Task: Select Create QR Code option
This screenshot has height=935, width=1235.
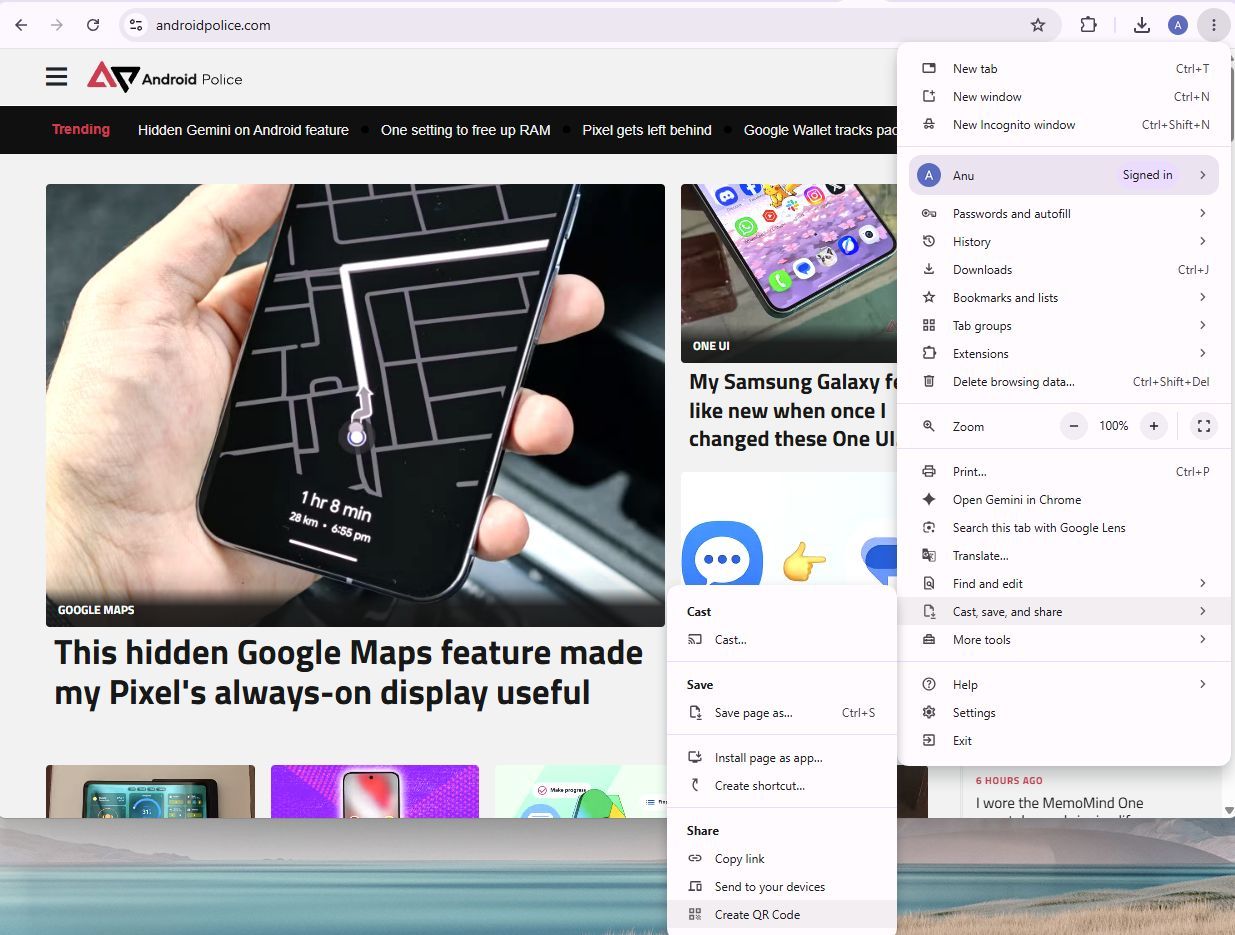Action: [x=782, y=915]
